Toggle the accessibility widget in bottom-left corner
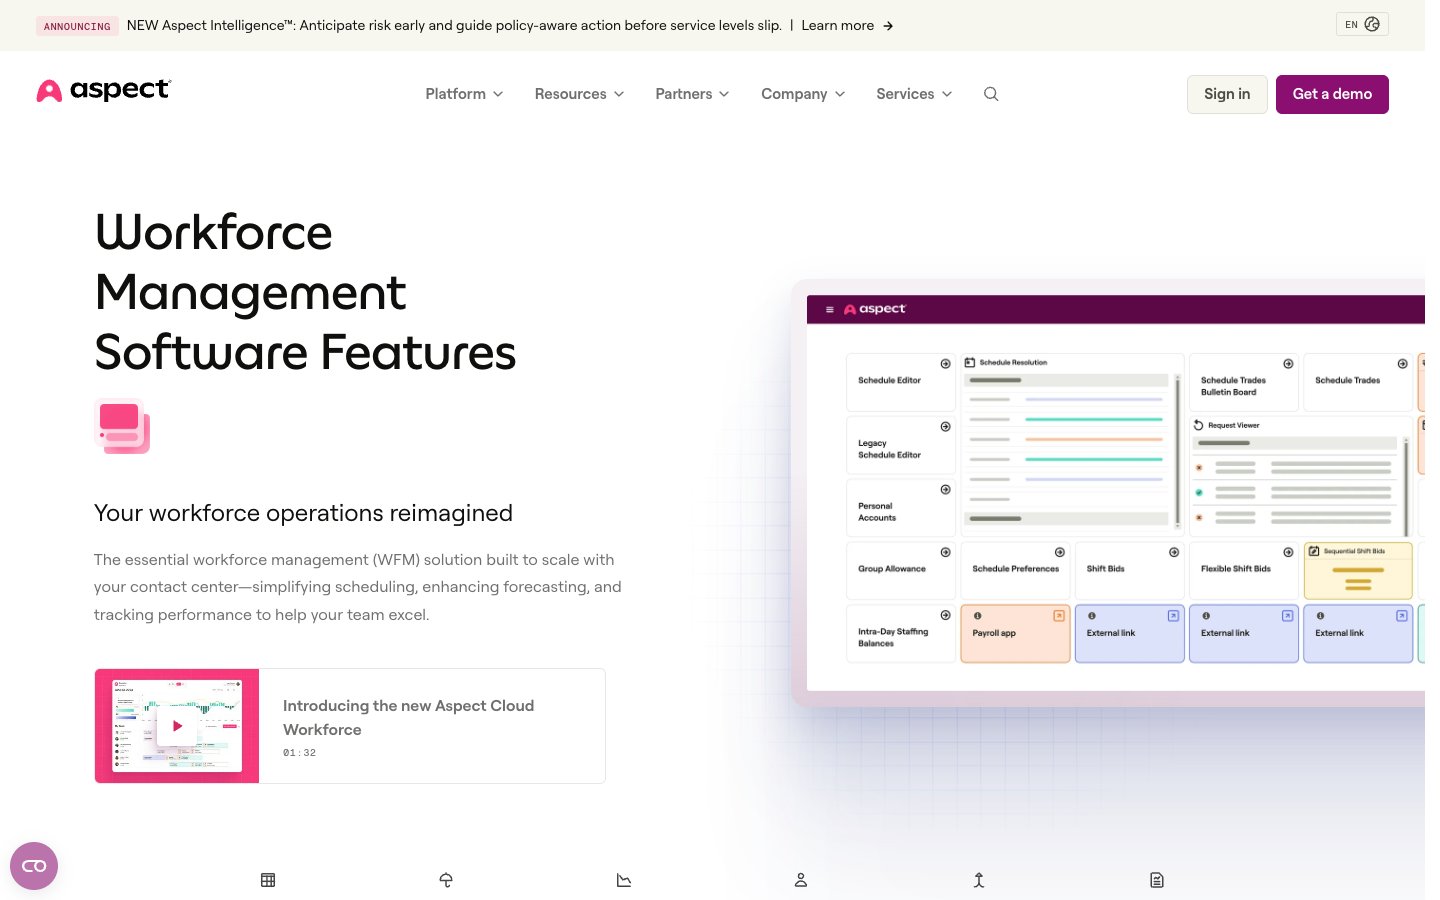1440x900 pixels. coord(33,865)
